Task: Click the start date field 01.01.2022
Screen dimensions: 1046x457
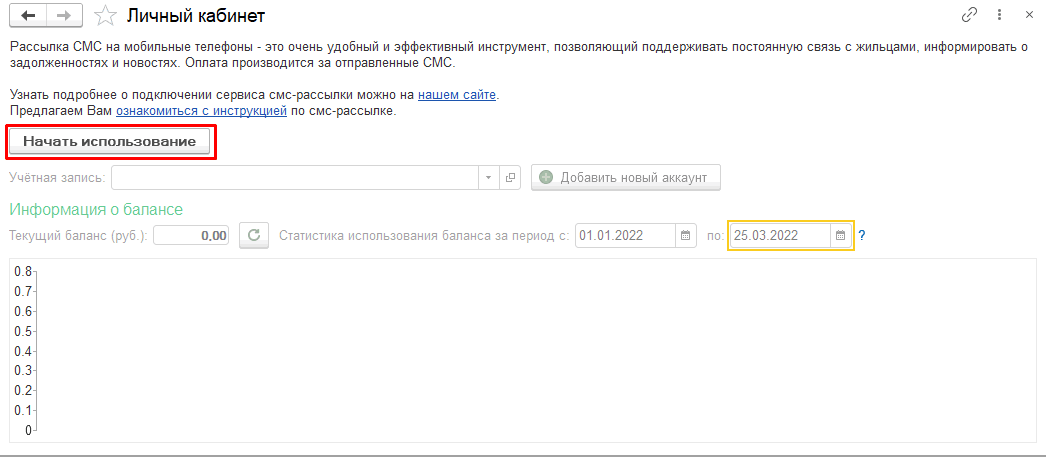Action: coord(626,236)
